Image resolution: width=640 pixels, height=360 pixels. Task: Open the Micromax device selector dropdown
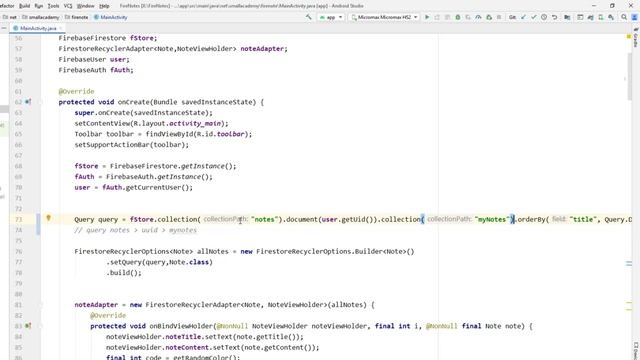click(x=384, y=17)
